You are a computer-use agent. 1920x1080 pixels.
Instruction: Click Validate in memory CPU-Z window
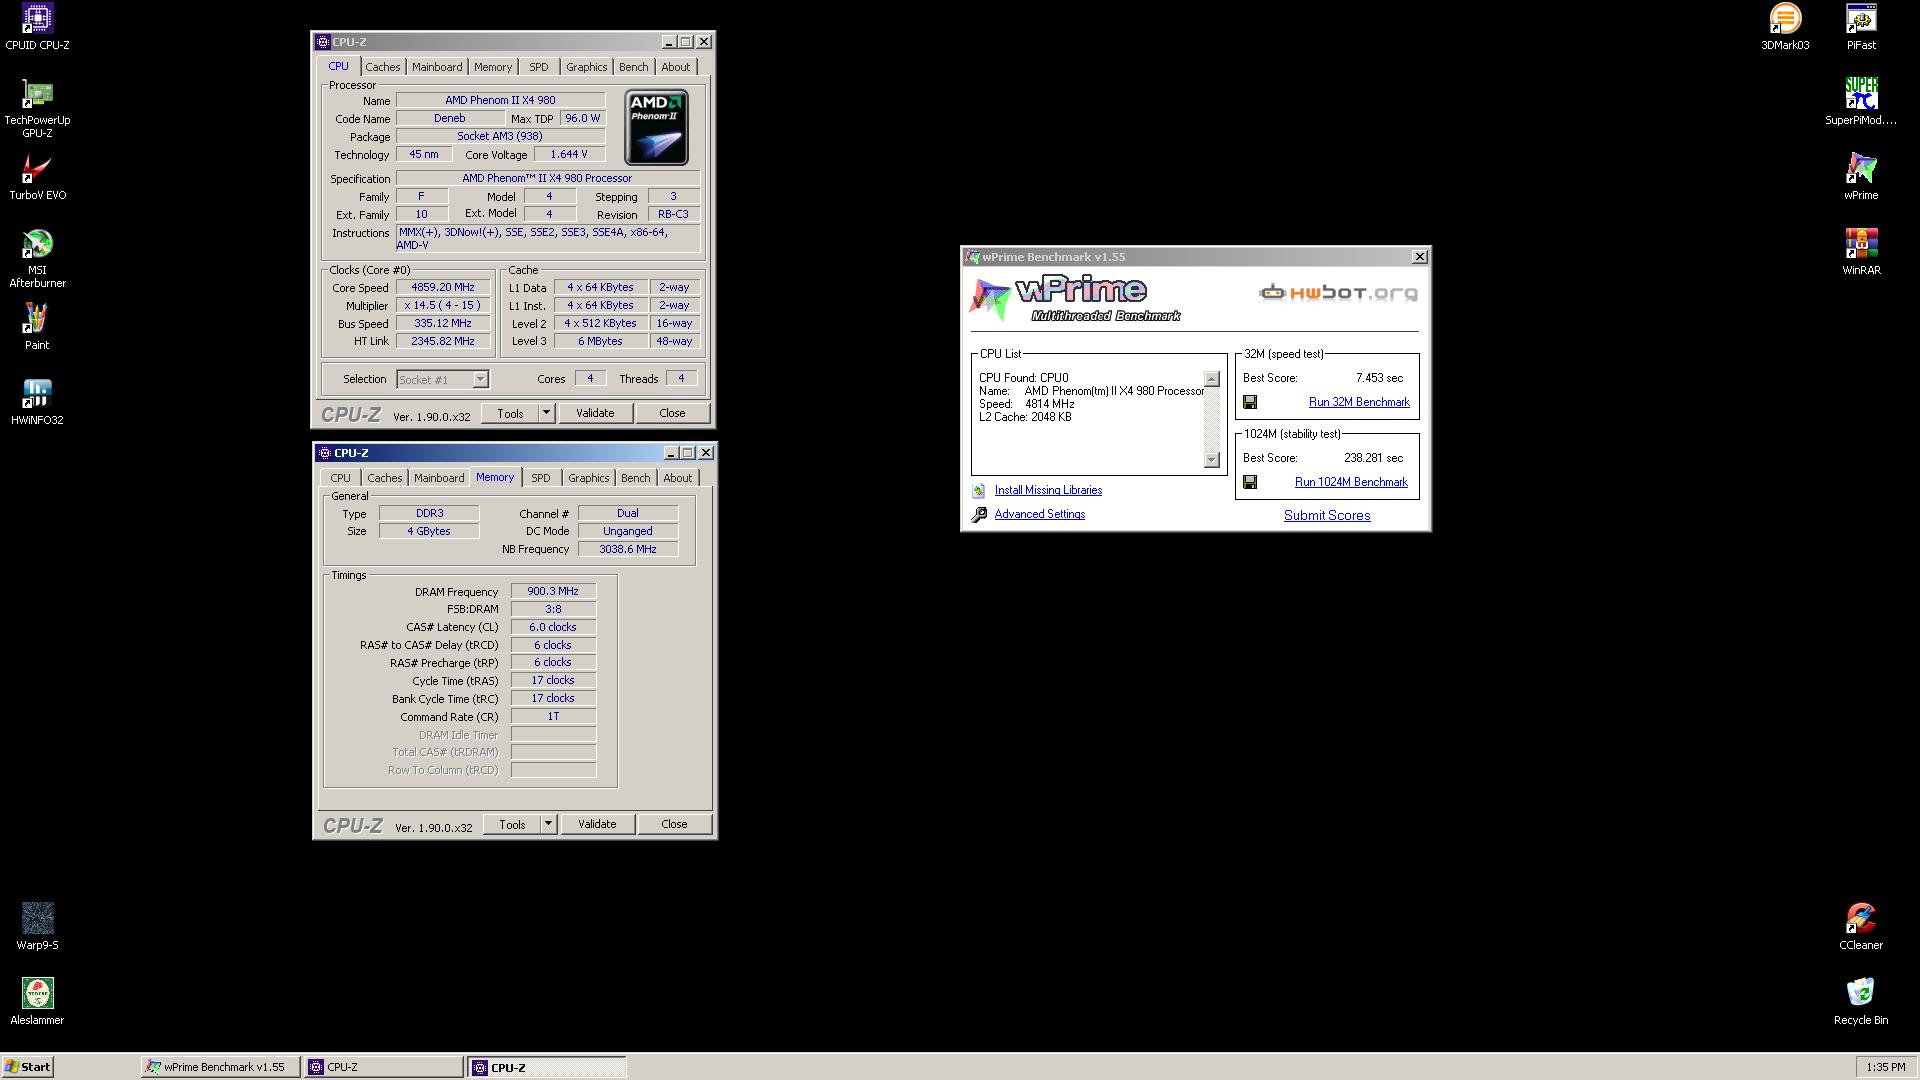(597, 824)
